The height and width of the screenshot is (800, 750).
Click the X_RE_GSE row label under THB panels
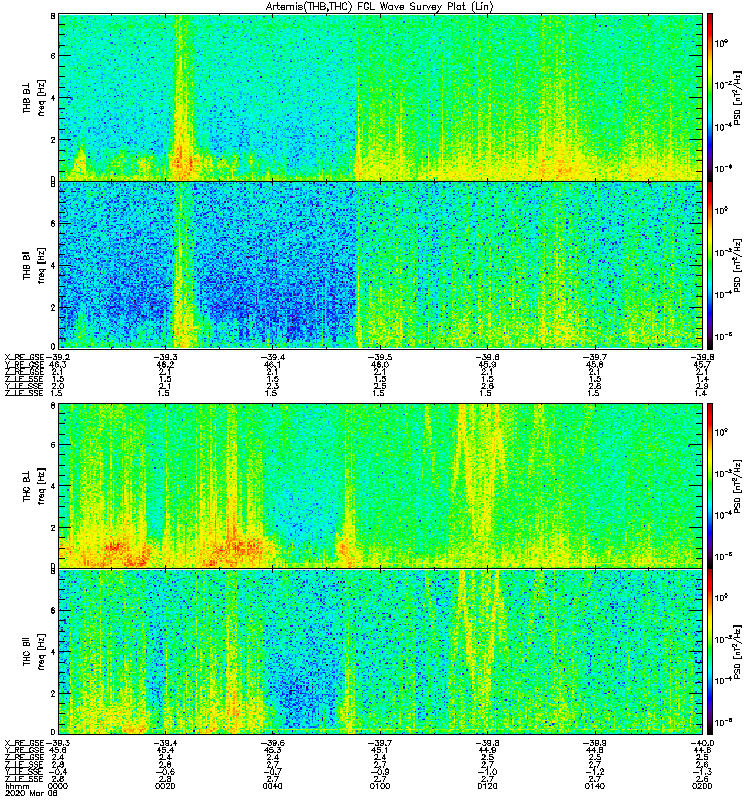pos(24,357)
